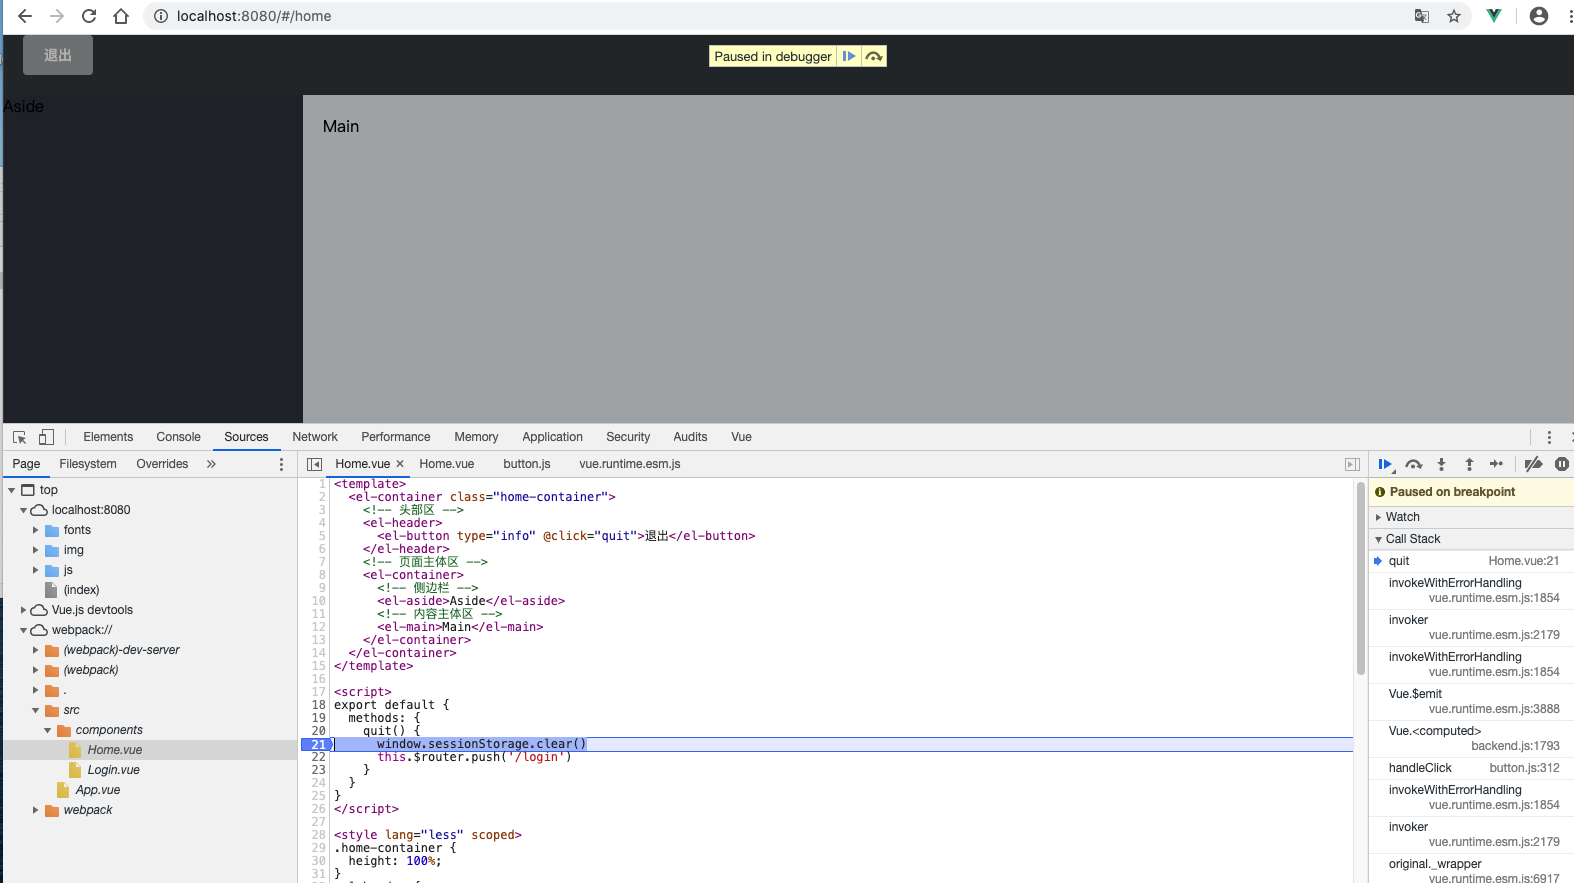The image size is (1574, 883).
Task: Open the Console tab
Action: point(178,437)
